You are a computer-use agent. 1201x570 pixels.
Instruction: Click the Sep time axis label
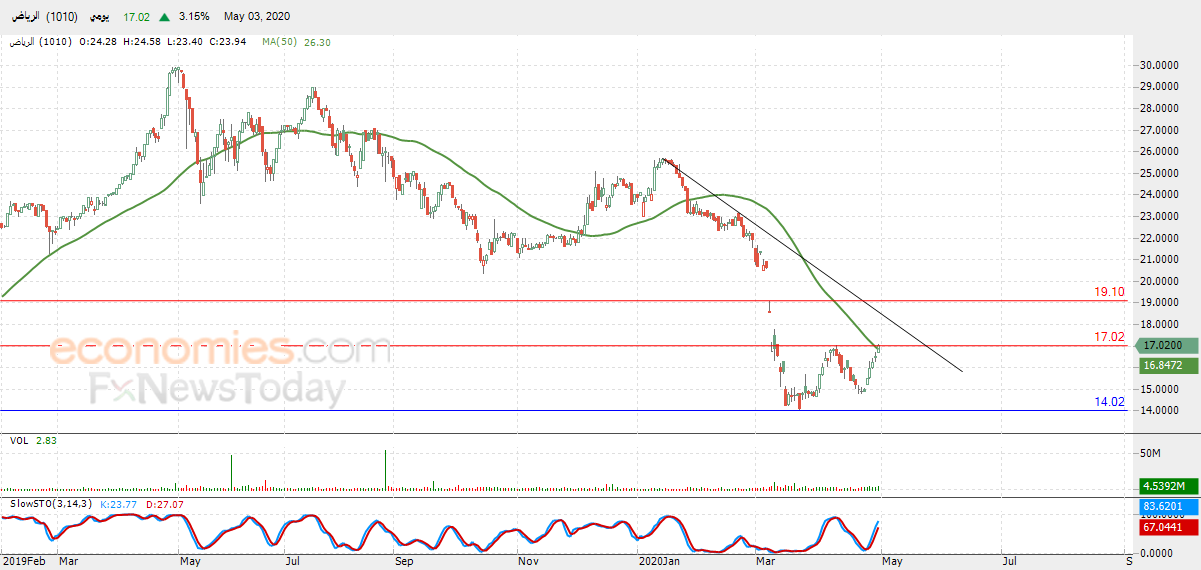coord(404,561)
